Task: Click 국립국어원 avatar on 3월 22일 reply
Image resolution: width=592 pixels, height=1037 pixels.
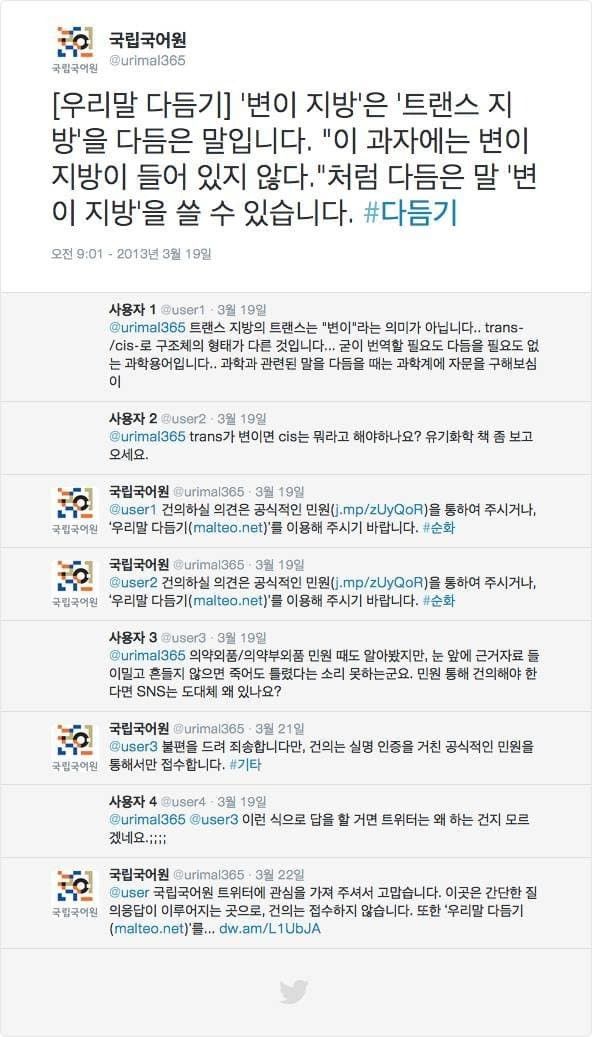Action: [75, 894]
